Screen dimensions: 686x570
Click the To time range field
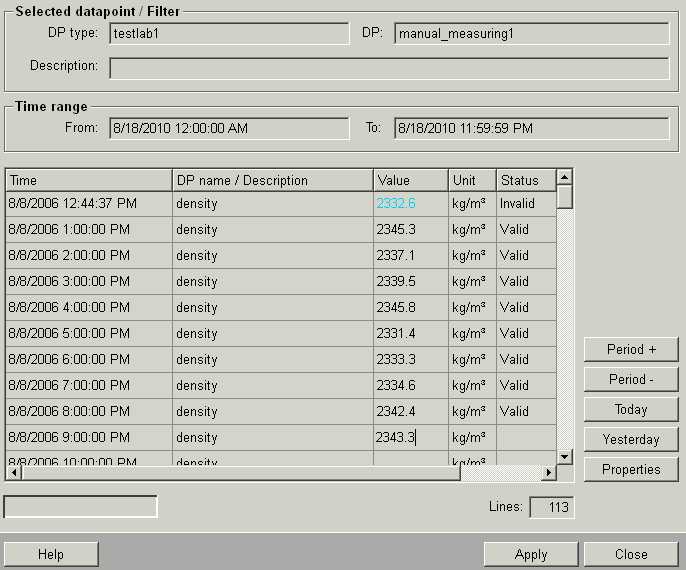[531, 128]
